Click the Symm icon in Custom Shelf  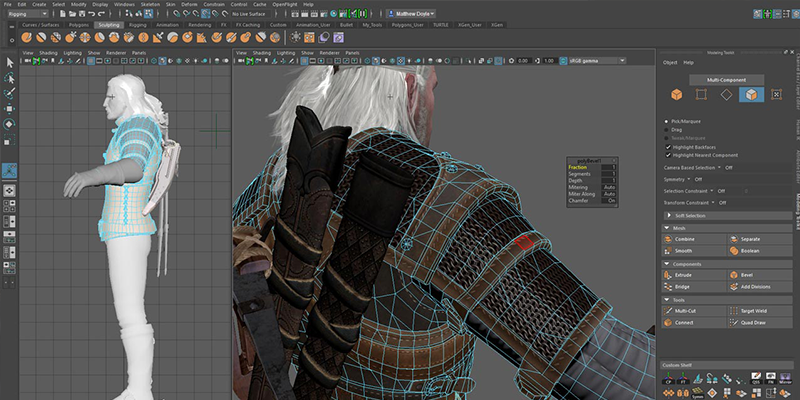(697, 393)
